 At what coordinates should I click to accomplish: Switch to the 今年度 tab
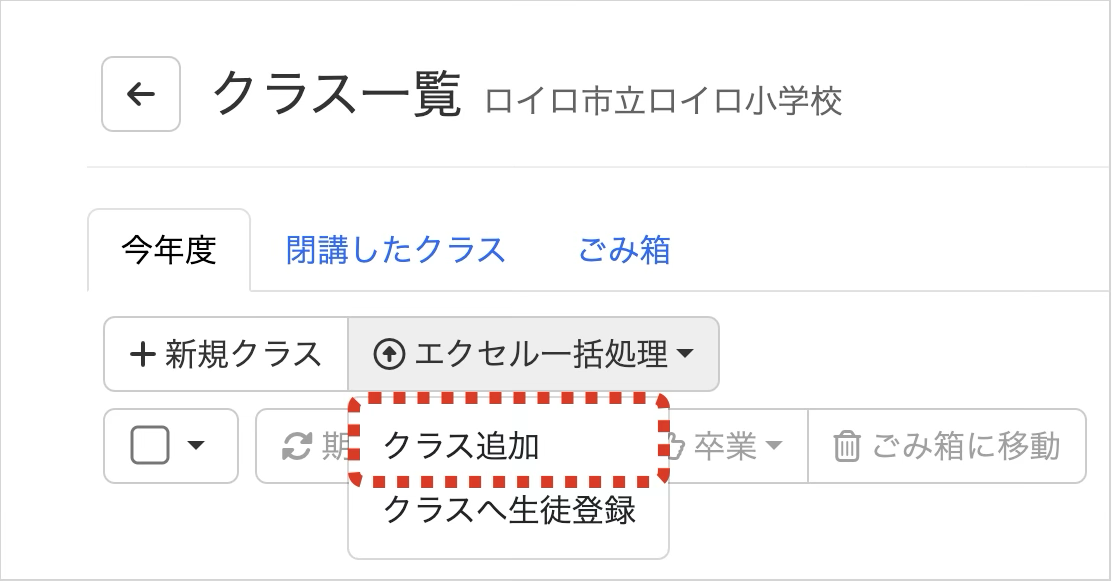[x=169, y=250]
